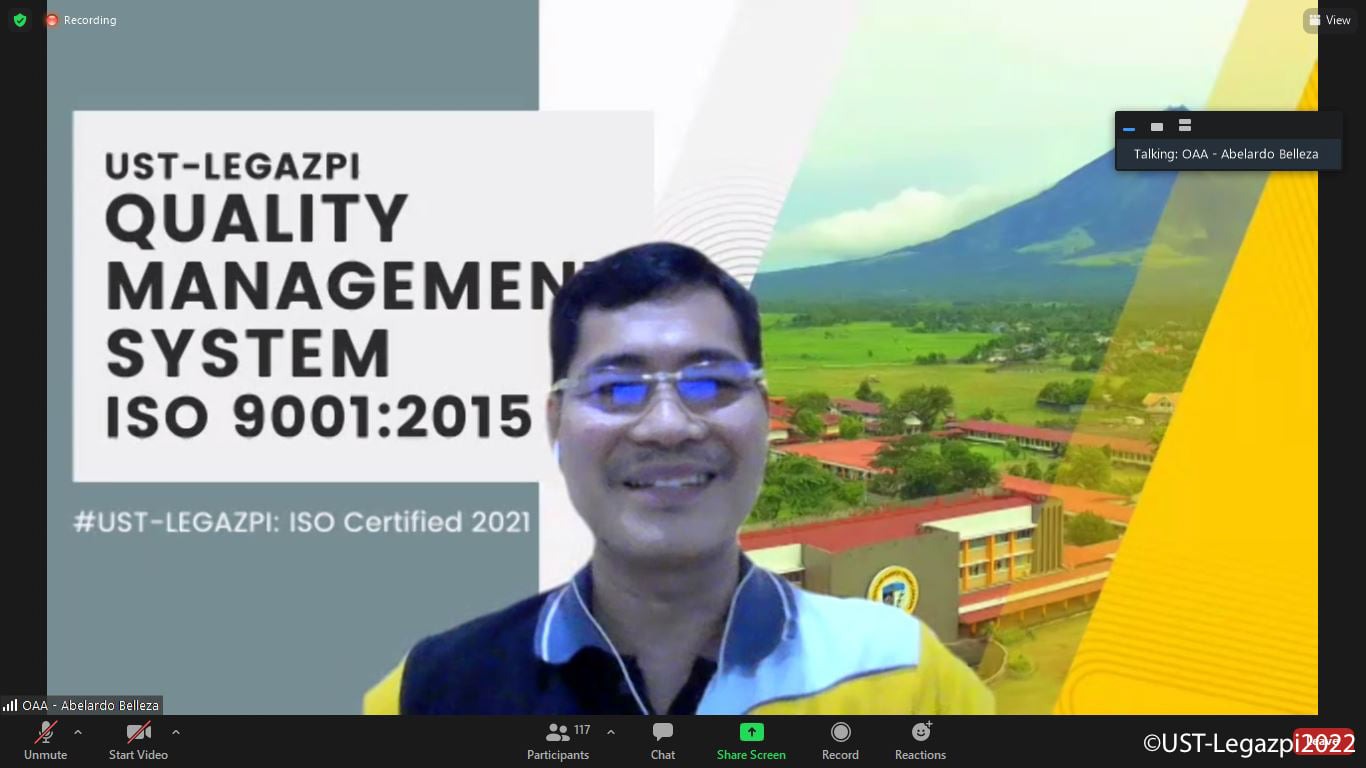Toggle the Record button in toolbar
Screen dimensions: 1366x768
[x=840, y=740]
